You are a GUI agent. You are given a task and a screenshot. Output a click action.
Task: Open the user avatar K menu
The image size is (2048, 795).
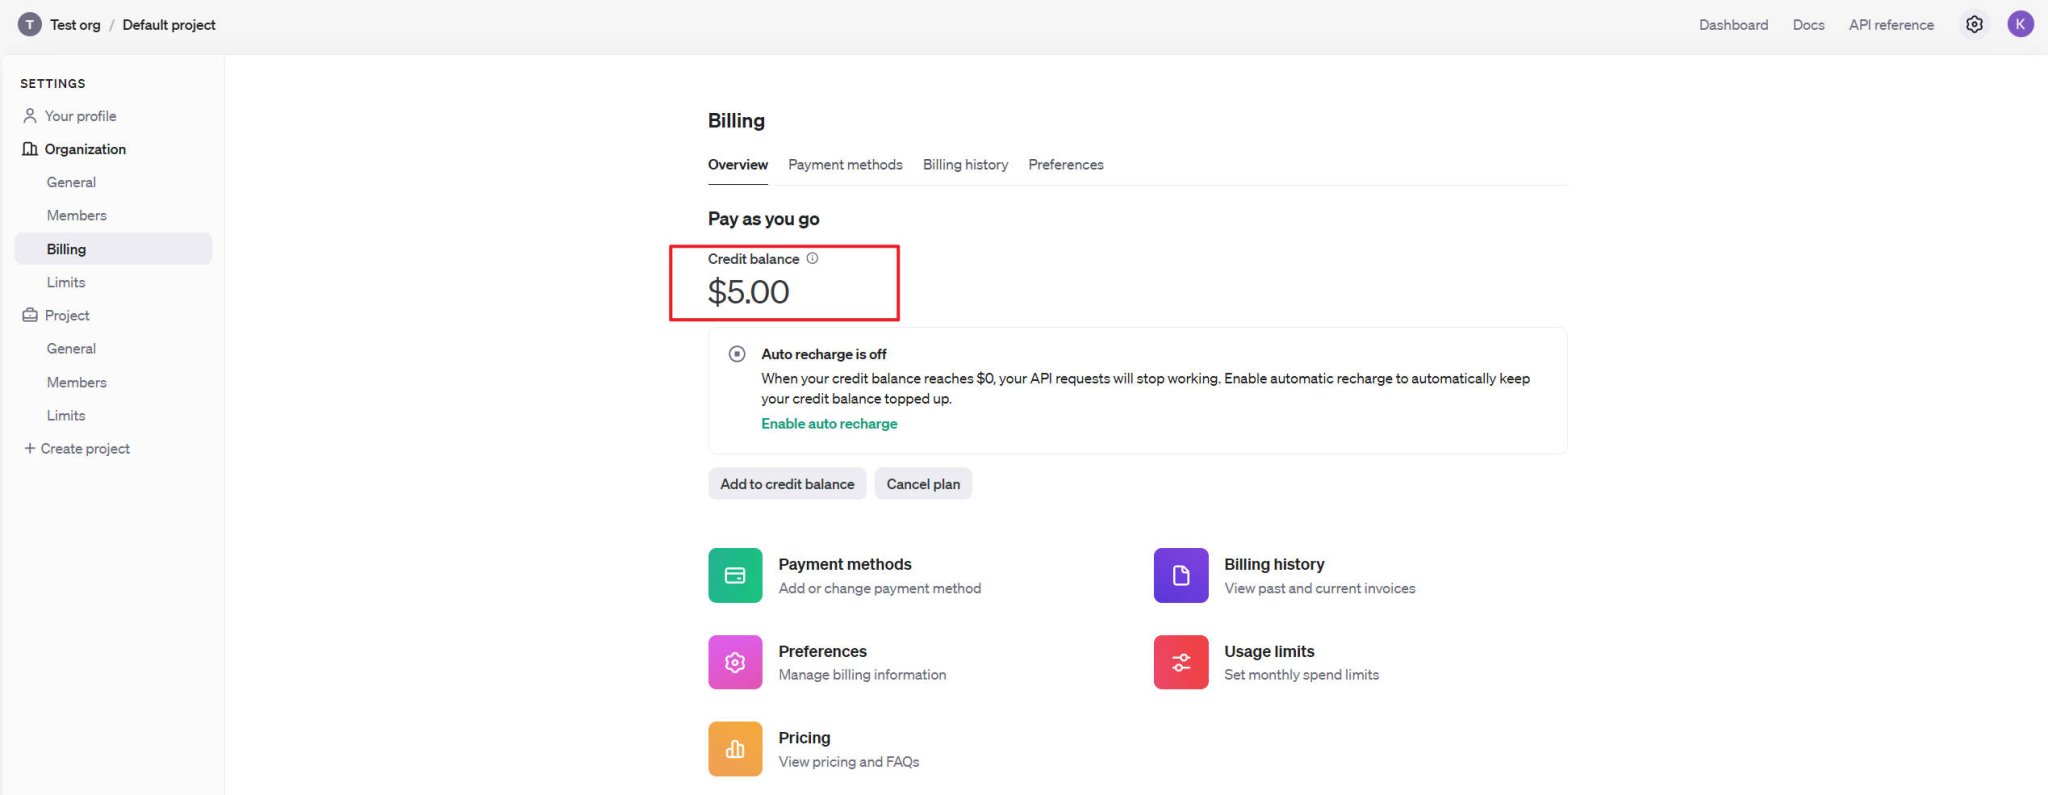point(2020,25)
